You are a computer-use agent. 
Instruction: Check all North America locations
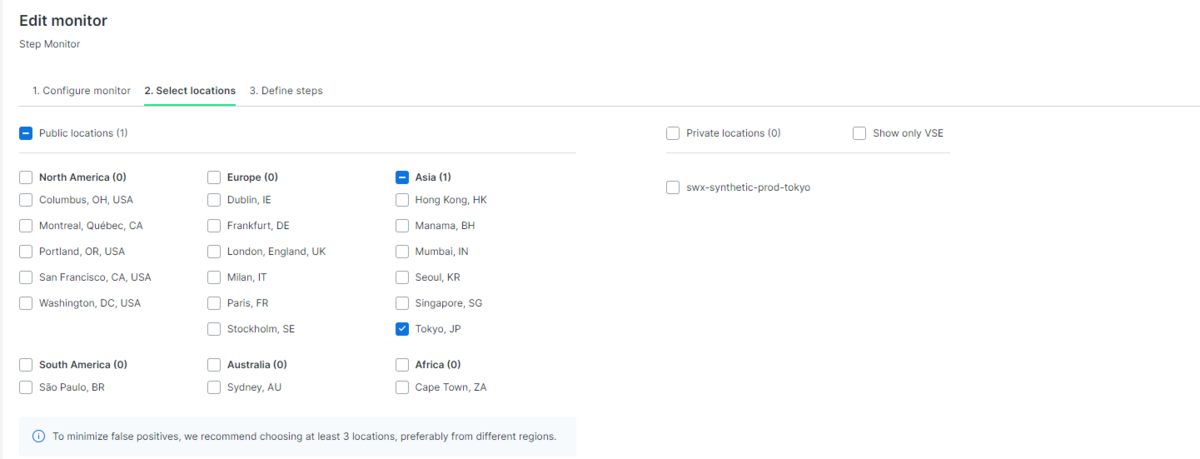pyautogui.click(x=26, y=177)
